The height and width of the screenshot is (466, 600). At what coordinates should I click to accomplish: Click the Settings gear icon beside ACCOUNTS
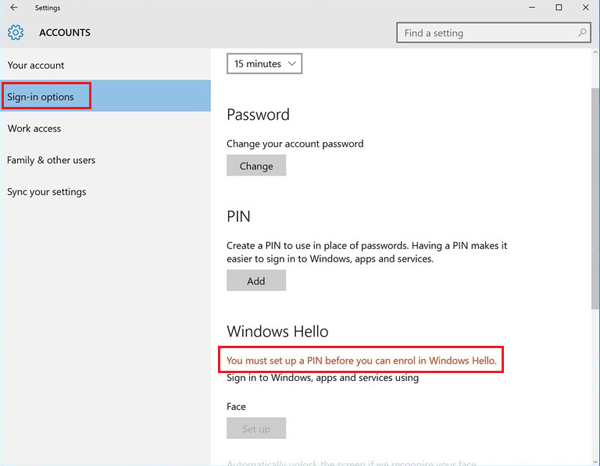point(15,33)
